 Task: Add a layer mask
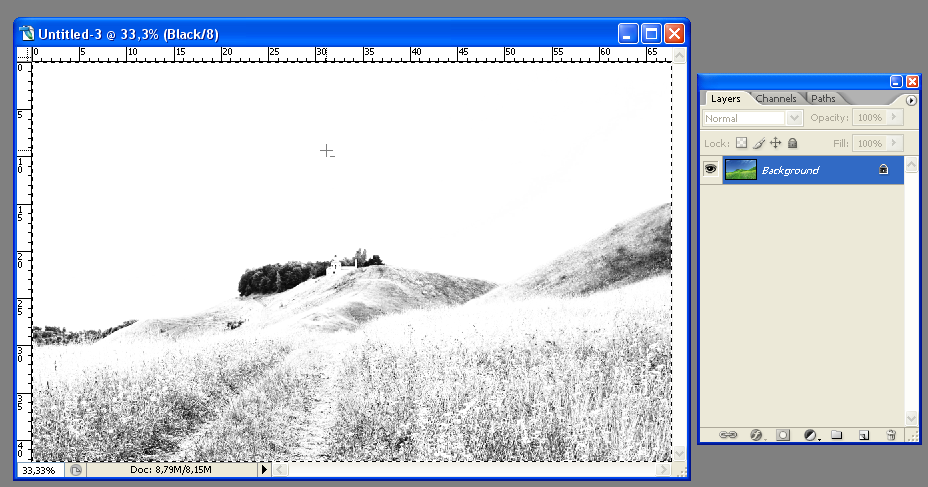point(783,435)
